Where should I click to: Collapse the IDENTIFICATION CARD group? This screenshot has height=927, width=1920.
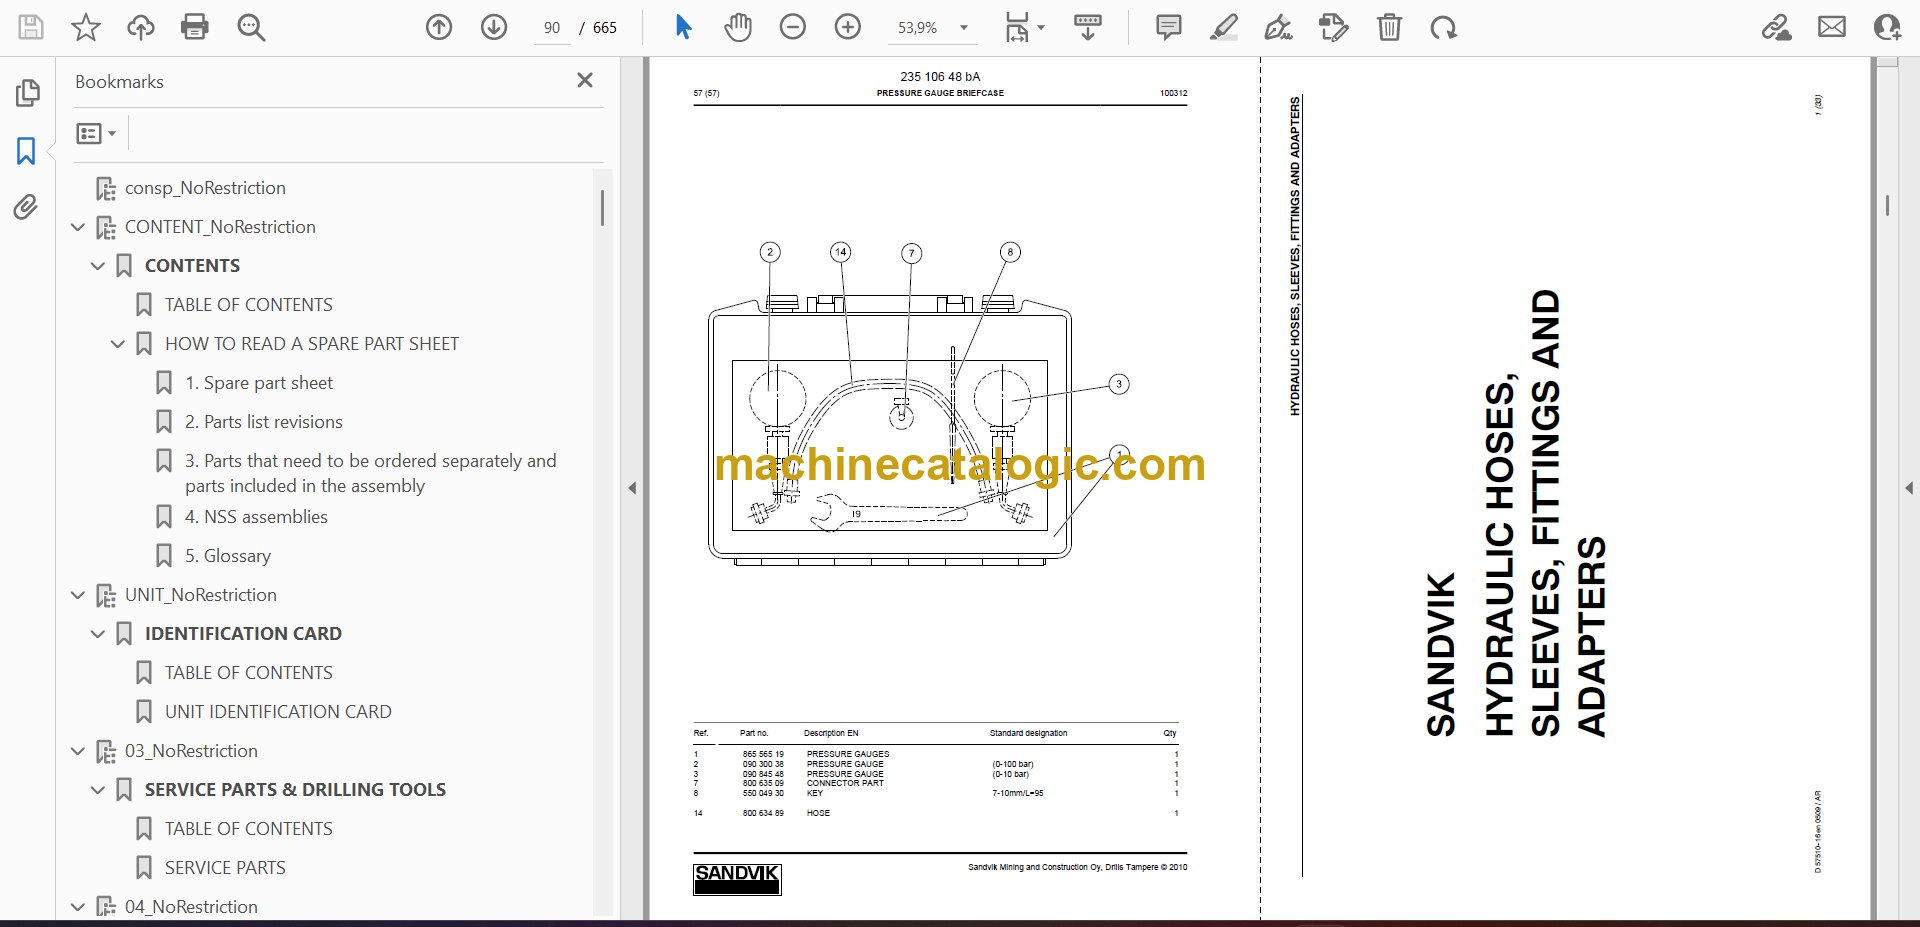[x=98, y=634]
